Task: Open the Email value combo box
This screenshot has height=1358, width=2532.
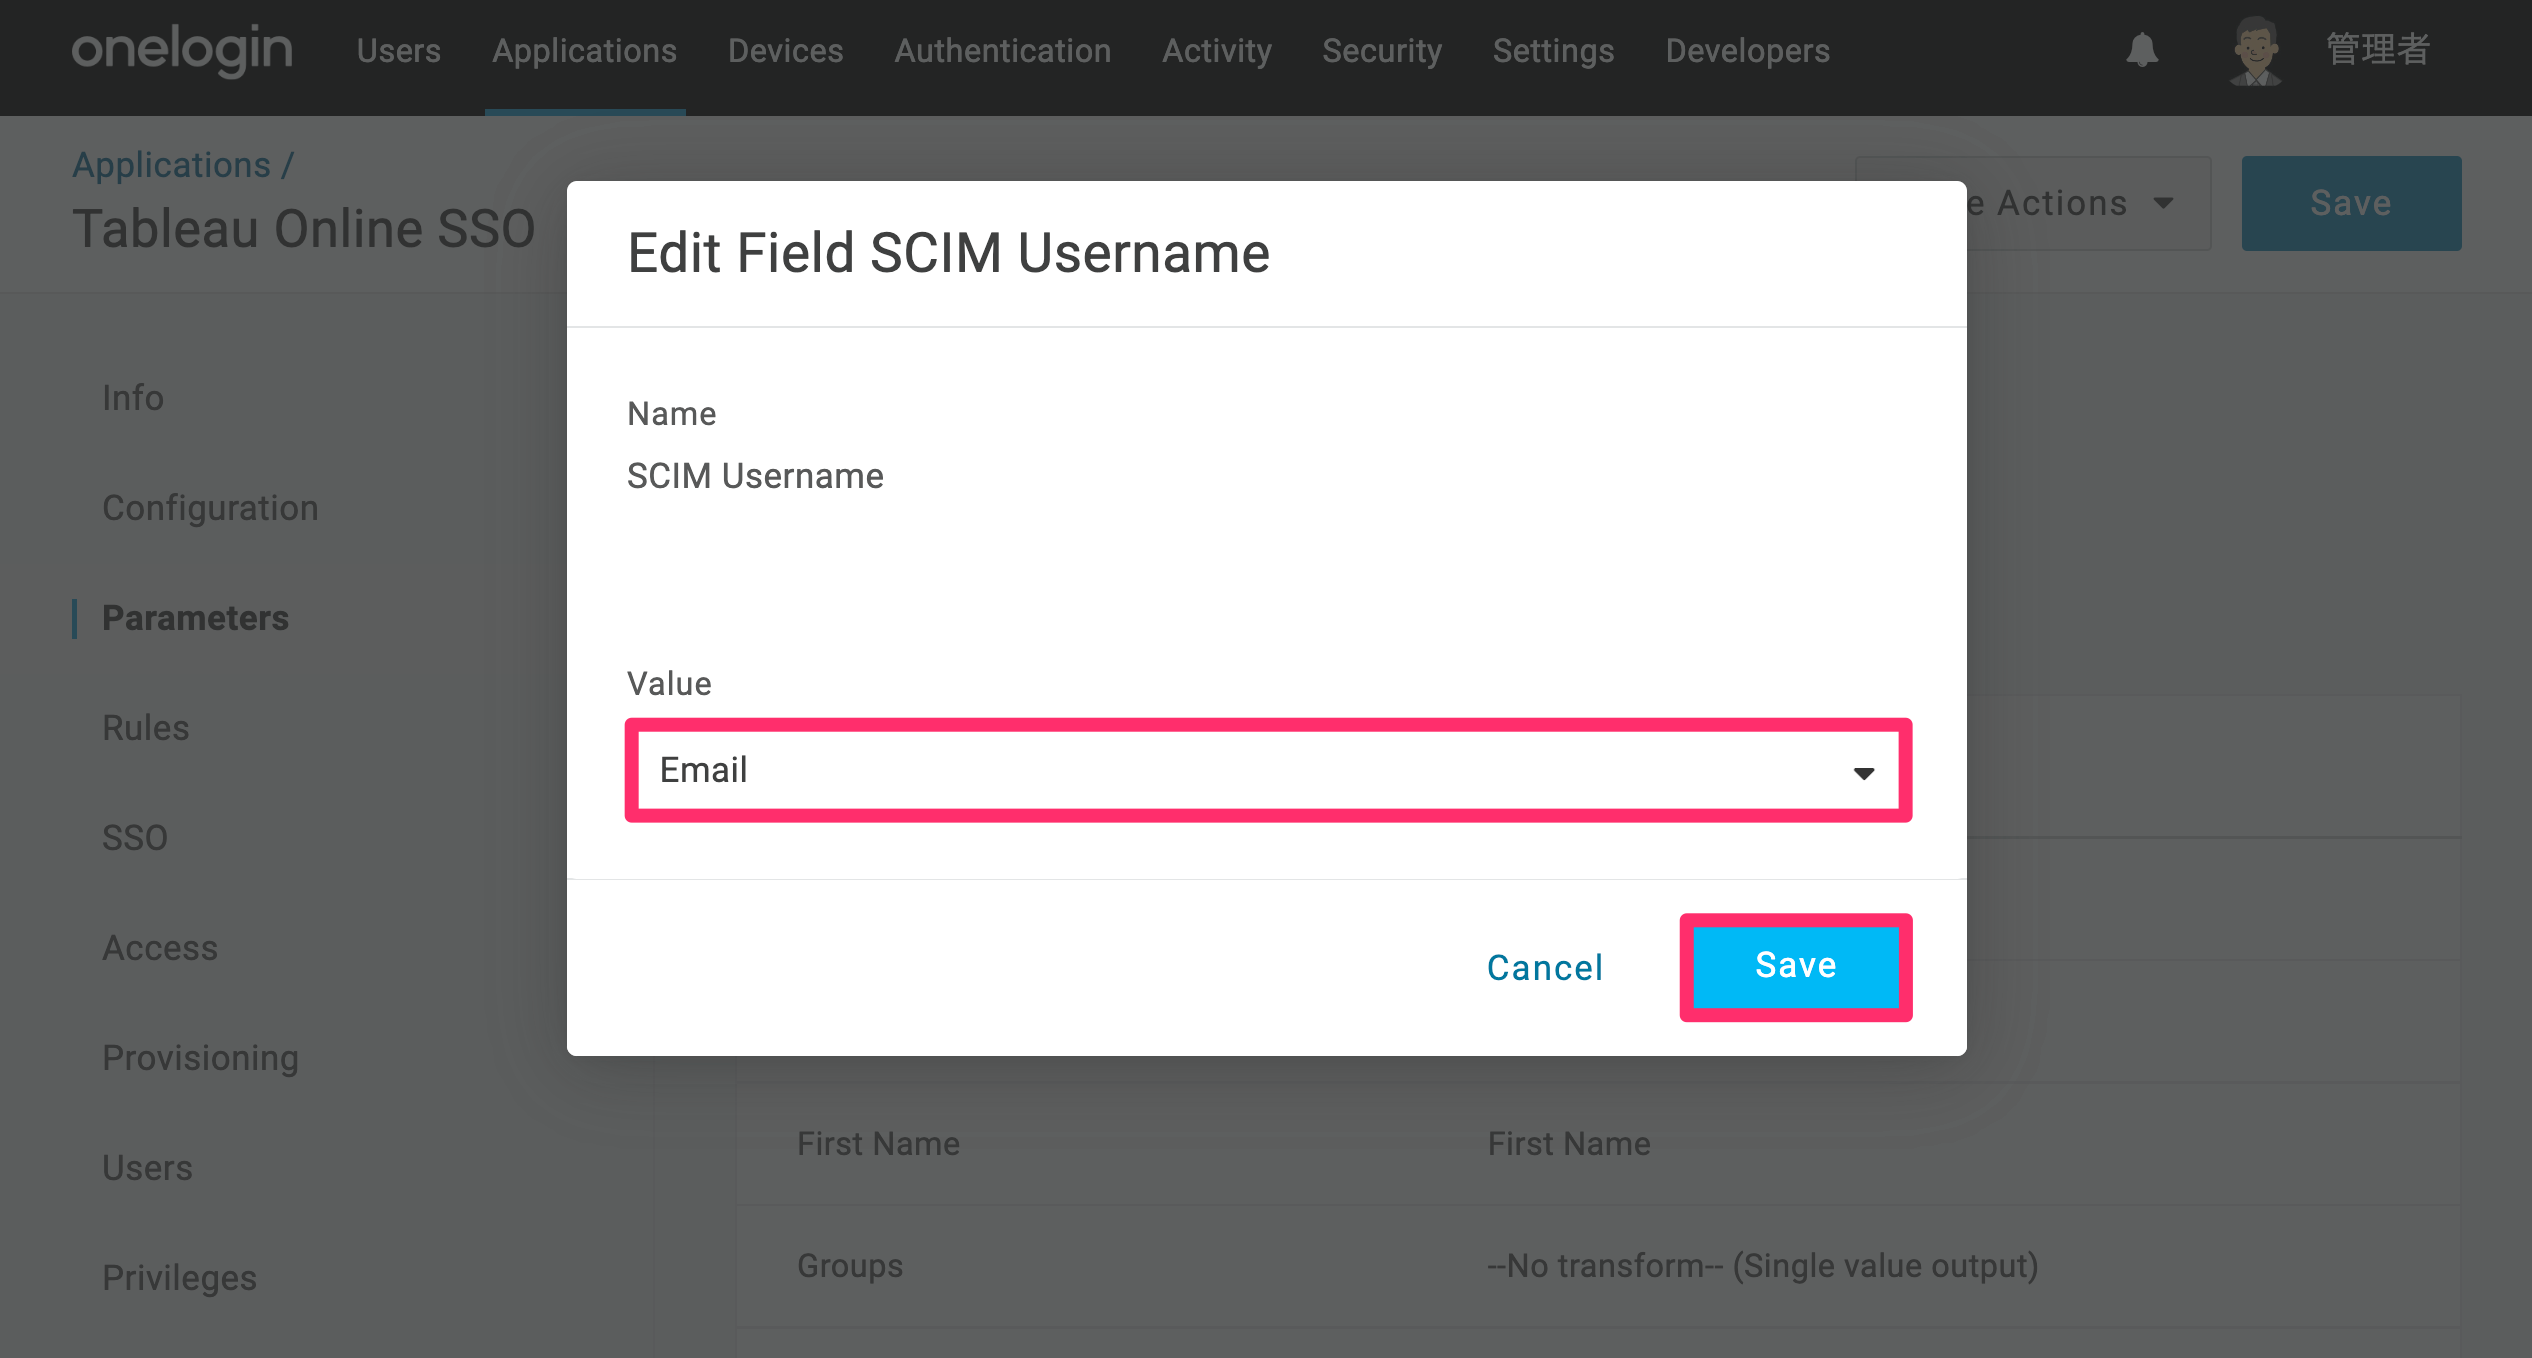Action: click(1268, 770)
